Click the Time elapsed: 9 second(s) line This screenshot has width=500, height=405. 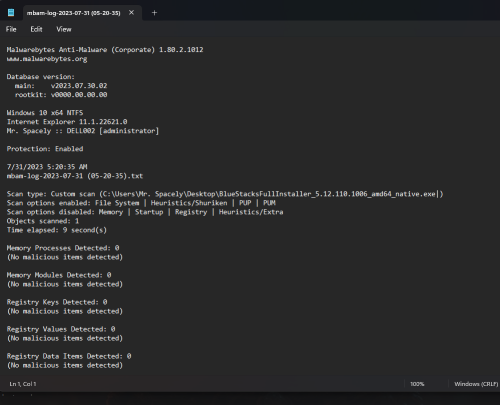57,230
